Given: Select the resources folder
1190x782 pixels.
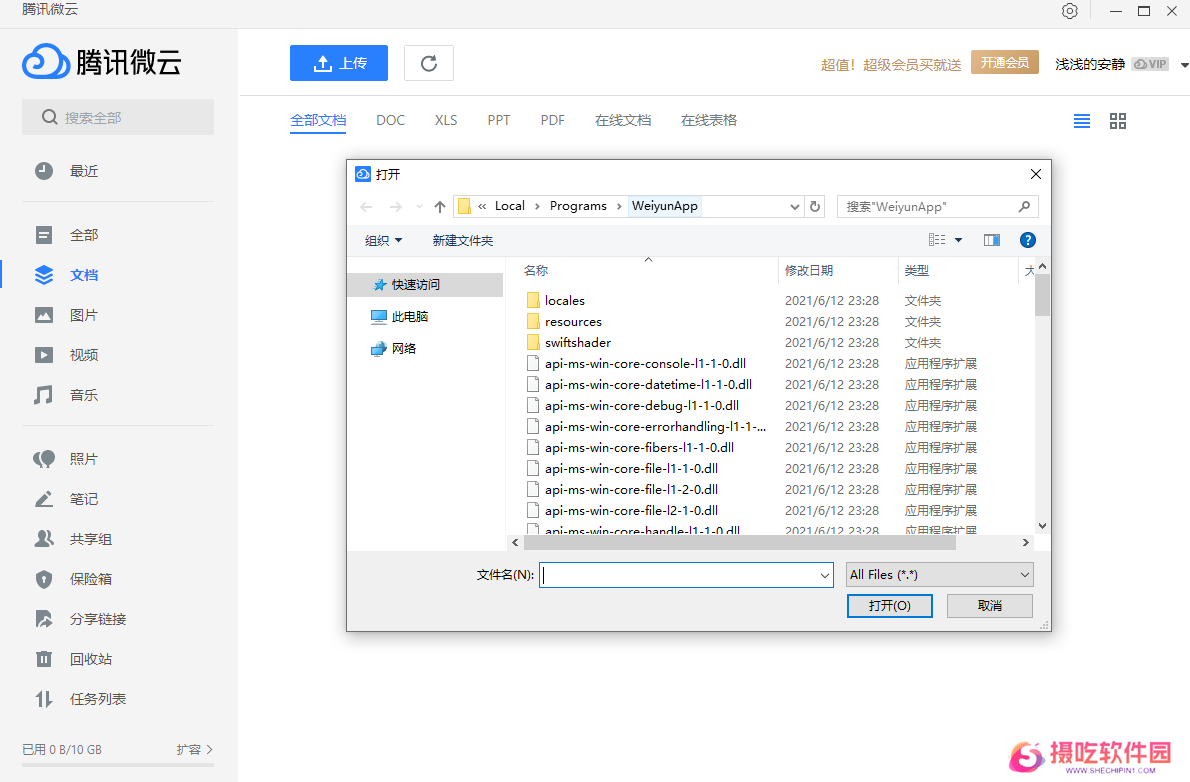Looking at the screenshot, I should [x=573, y=322].
